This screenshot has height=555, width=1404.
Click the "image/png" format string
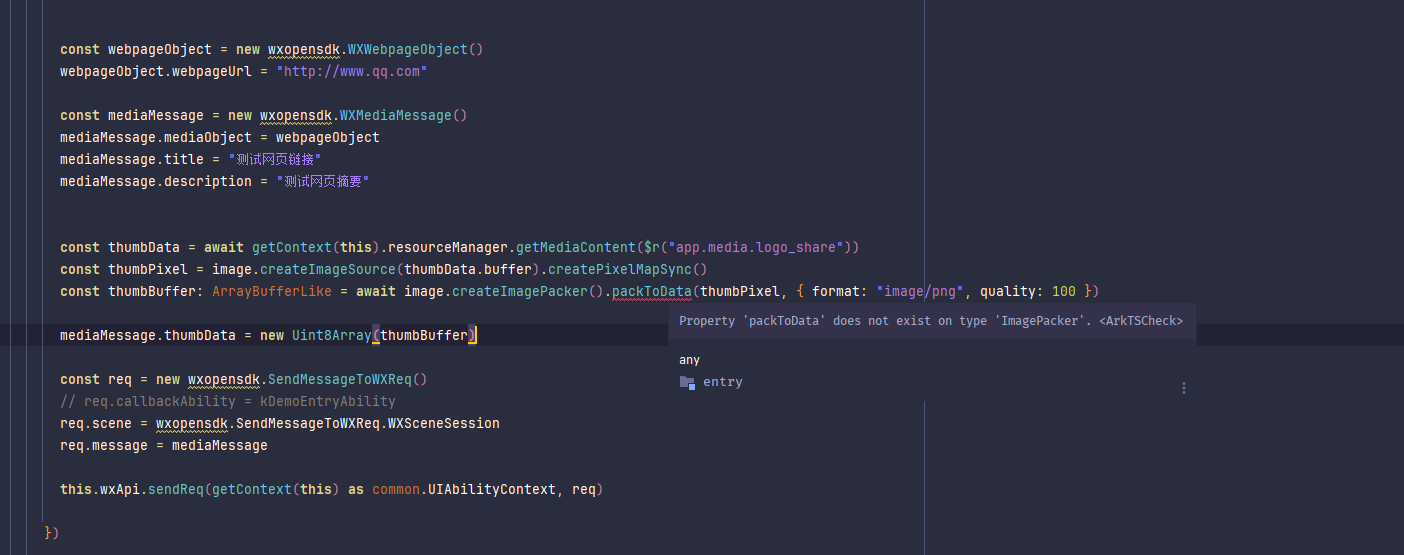coord(920,292)
